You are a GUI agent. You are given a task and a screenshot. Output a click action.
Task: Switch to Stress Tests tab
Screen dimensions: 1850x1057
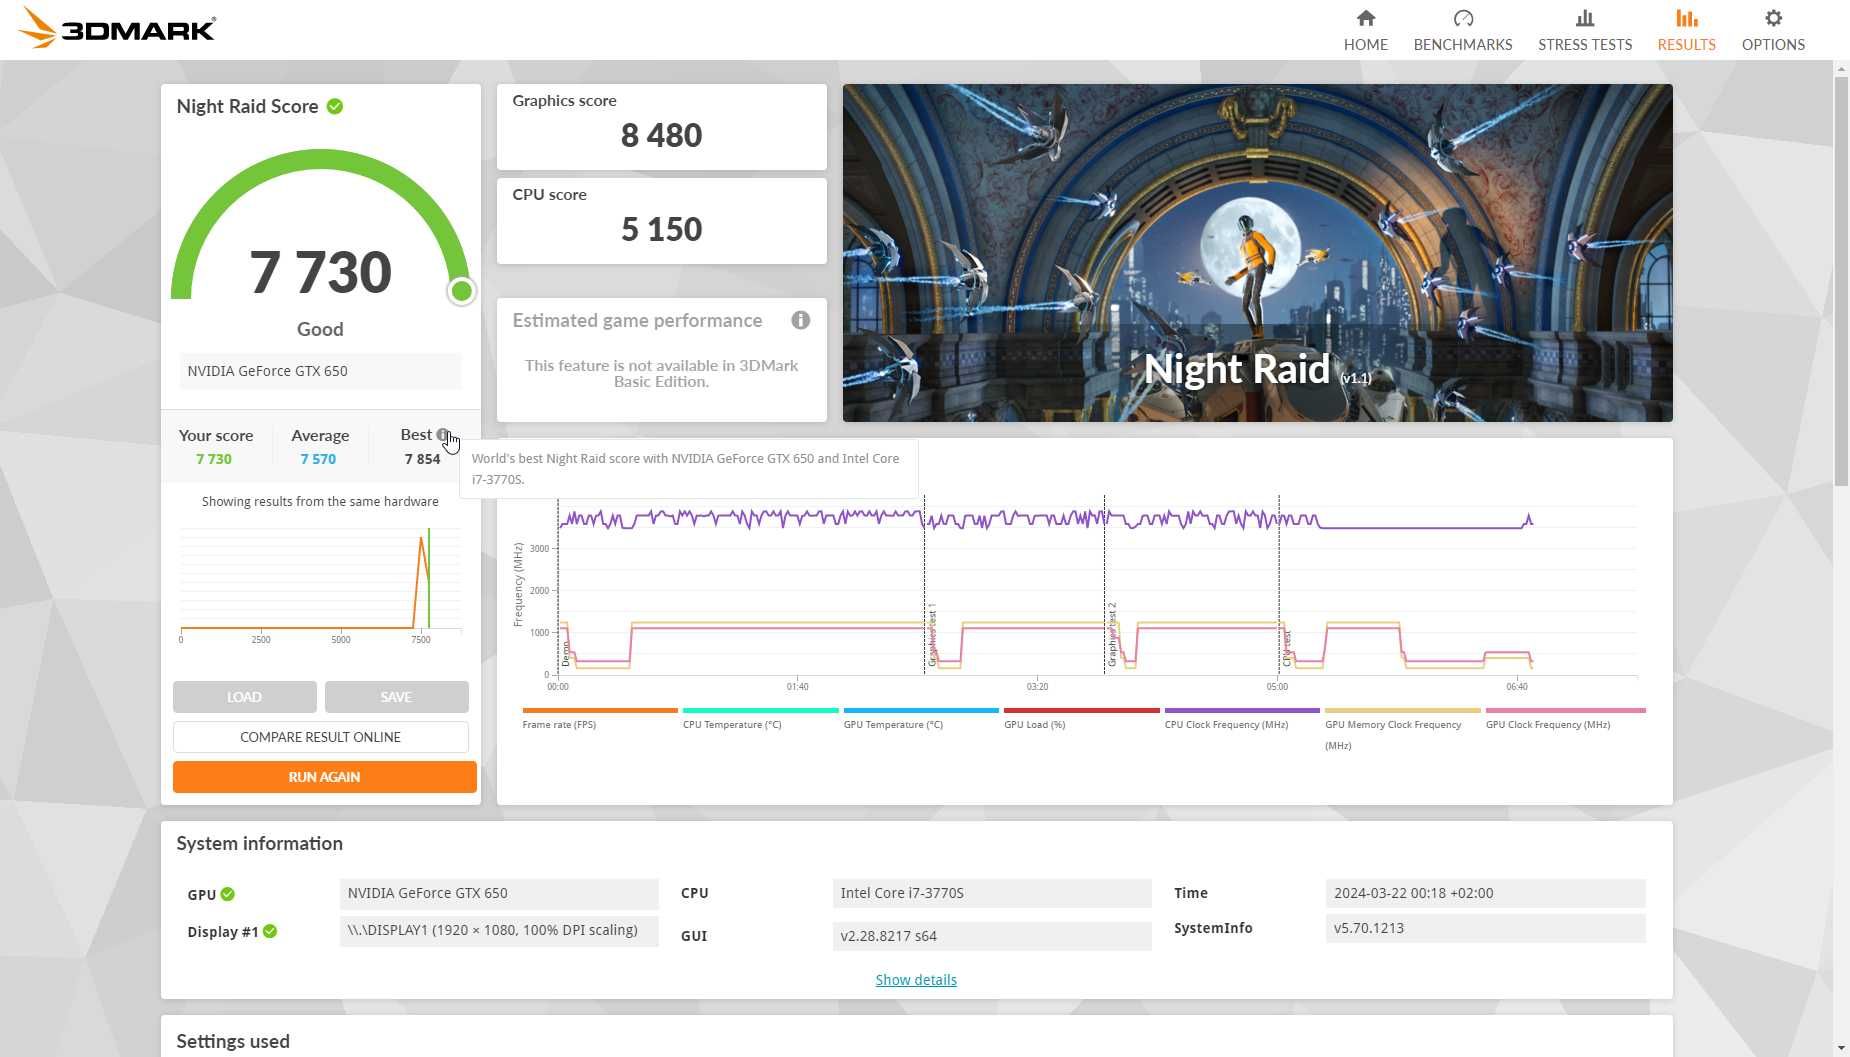1584,30
